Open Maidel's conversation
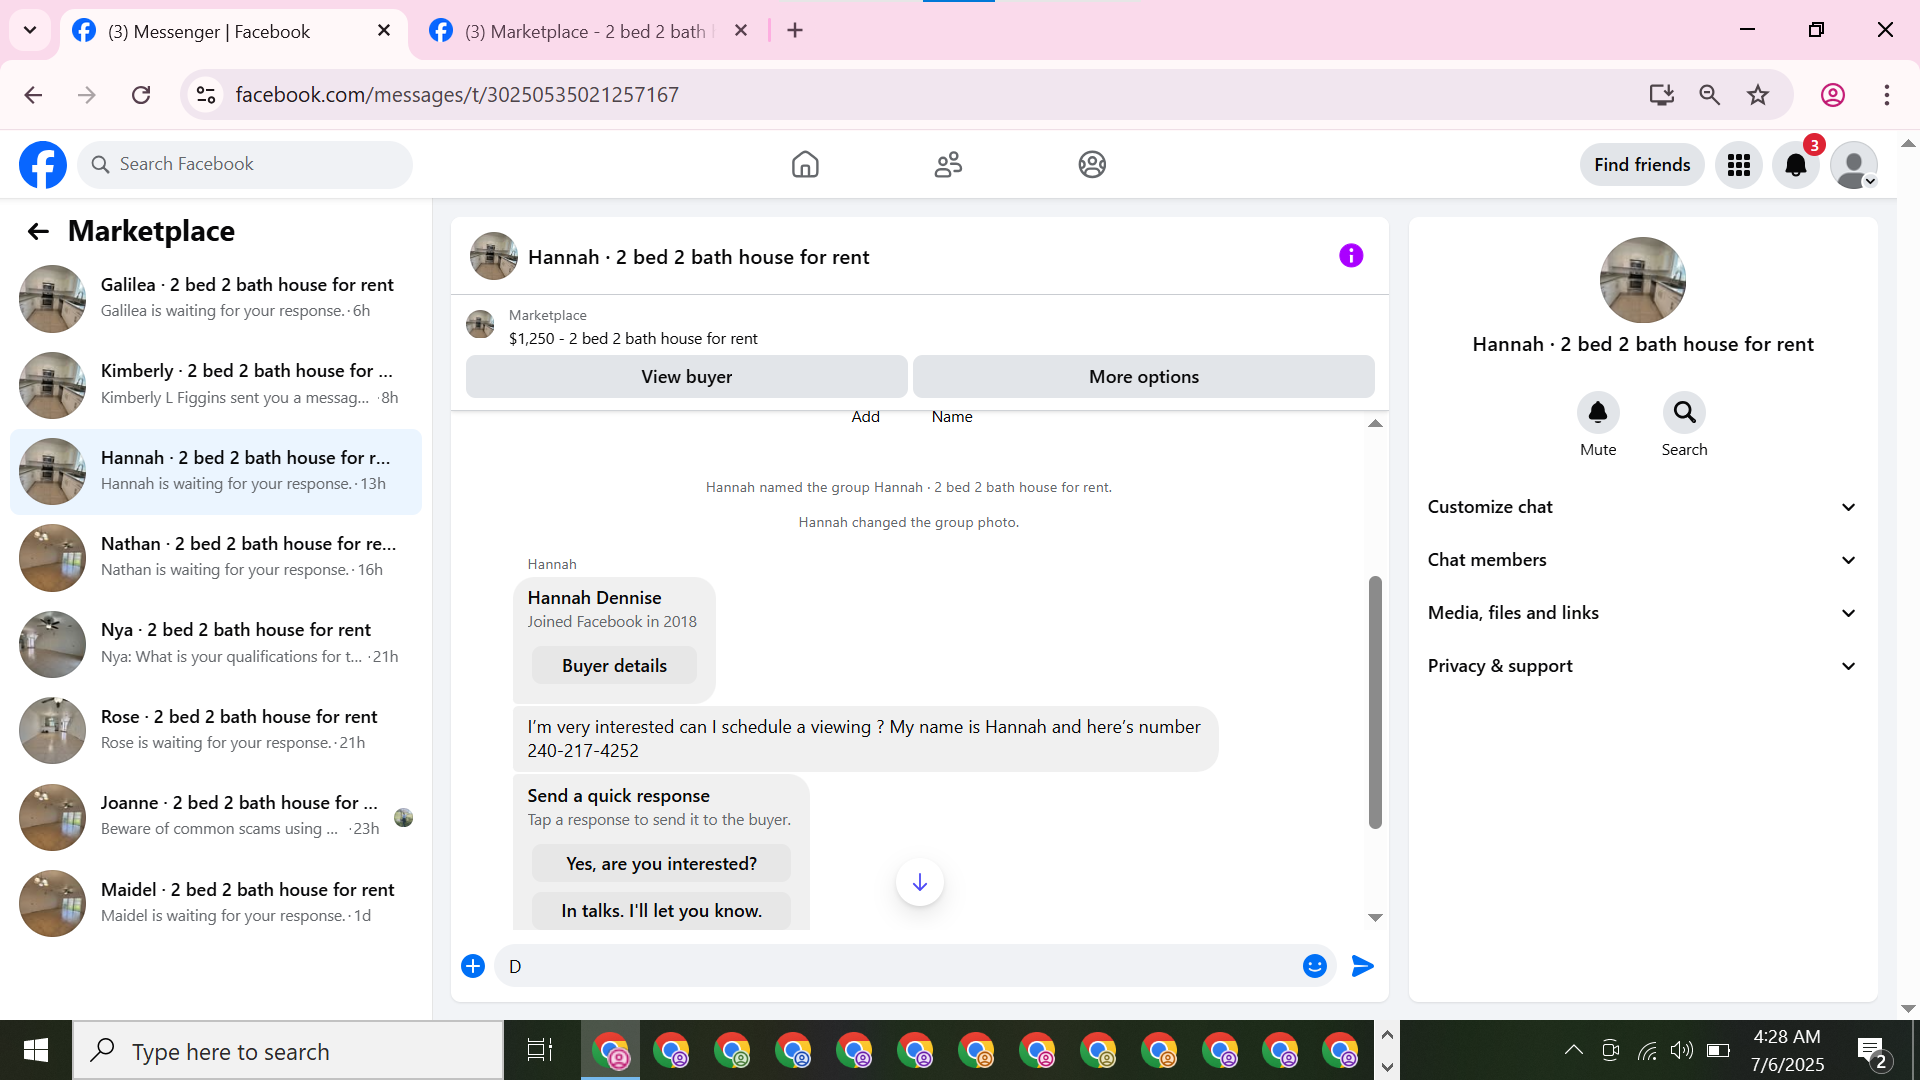Screen dimensions: 1920x1080 (x=216, y=904)
